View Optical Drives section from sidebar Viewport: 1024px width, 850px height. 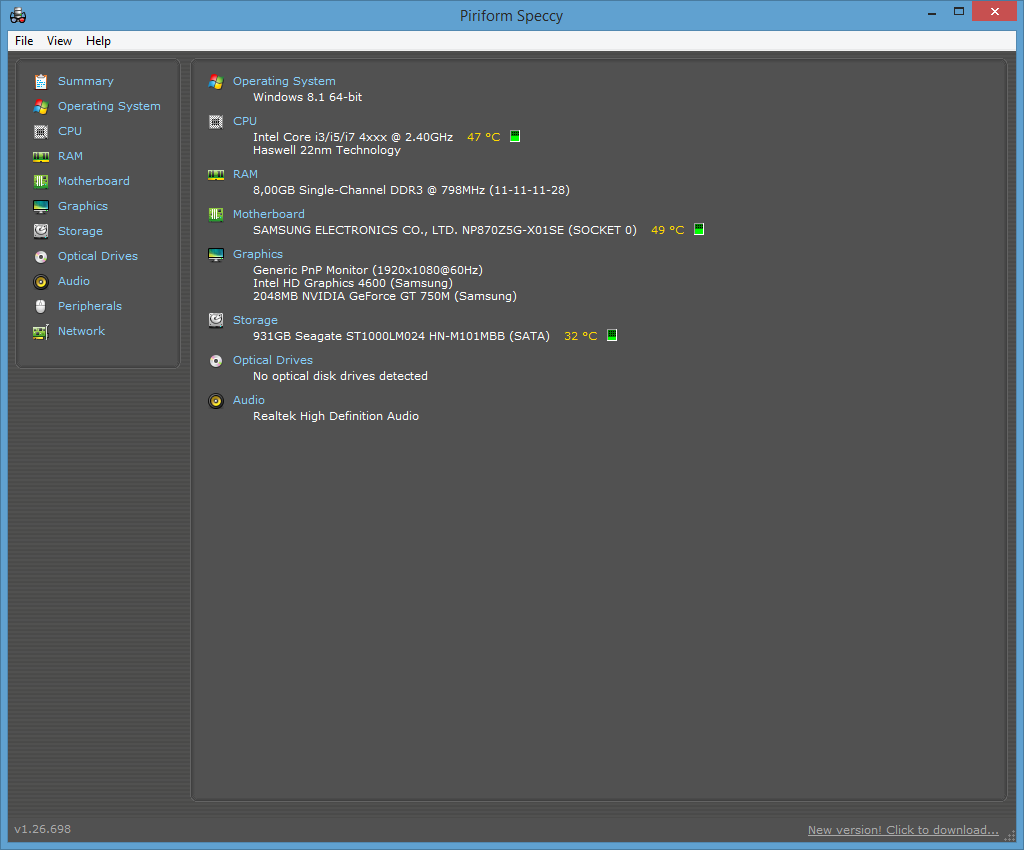[98, 256]
